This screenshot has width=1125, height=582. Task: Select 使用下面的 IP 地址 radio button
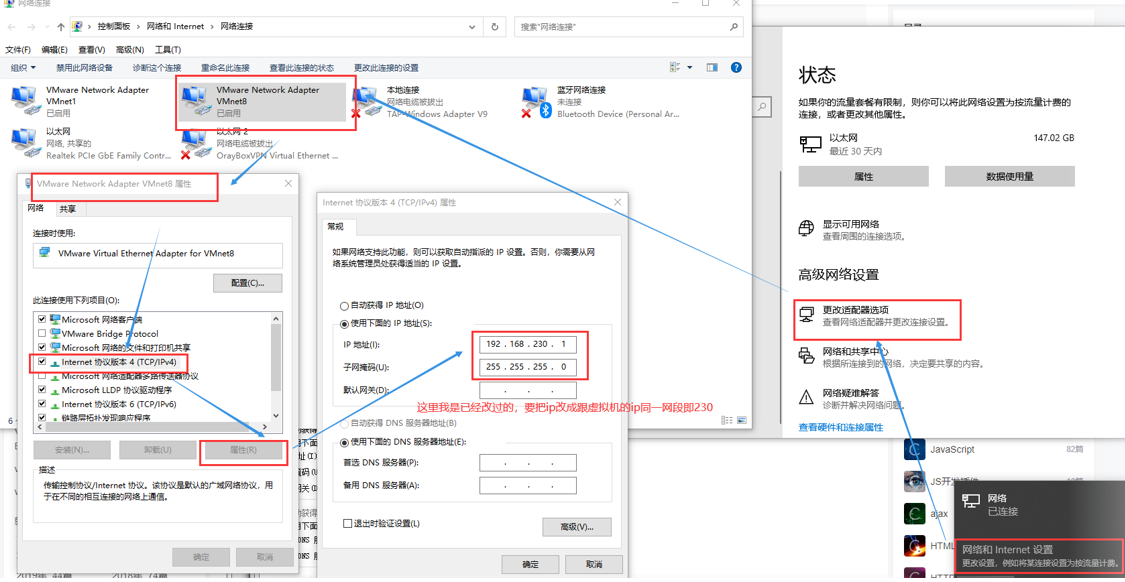click(344, 324)
